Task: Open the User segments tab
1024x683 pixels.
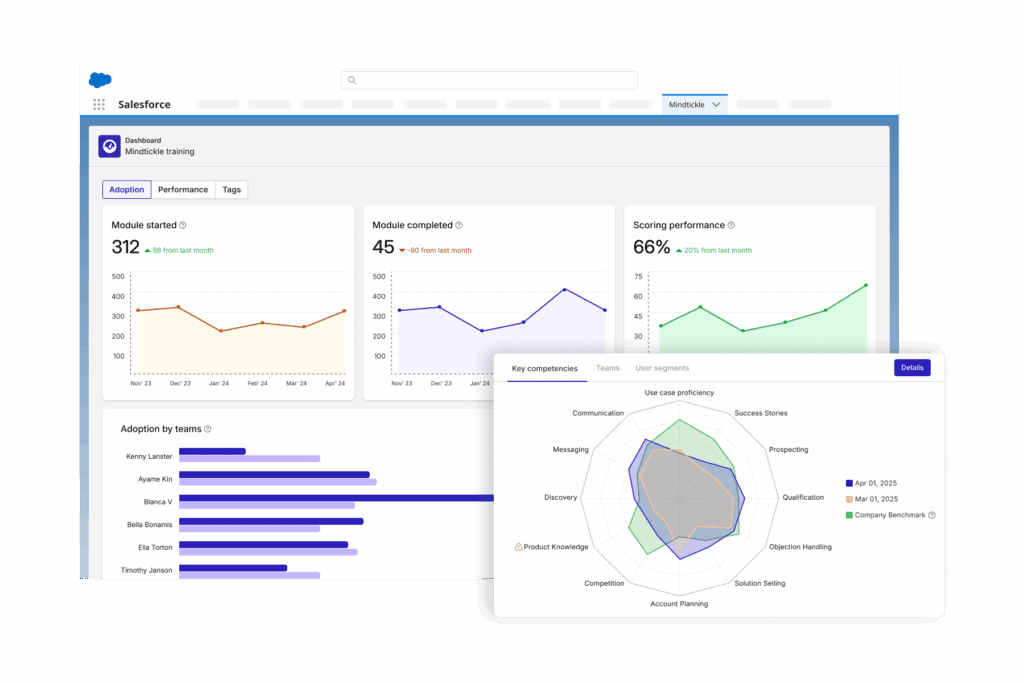Action: point(662,368)
